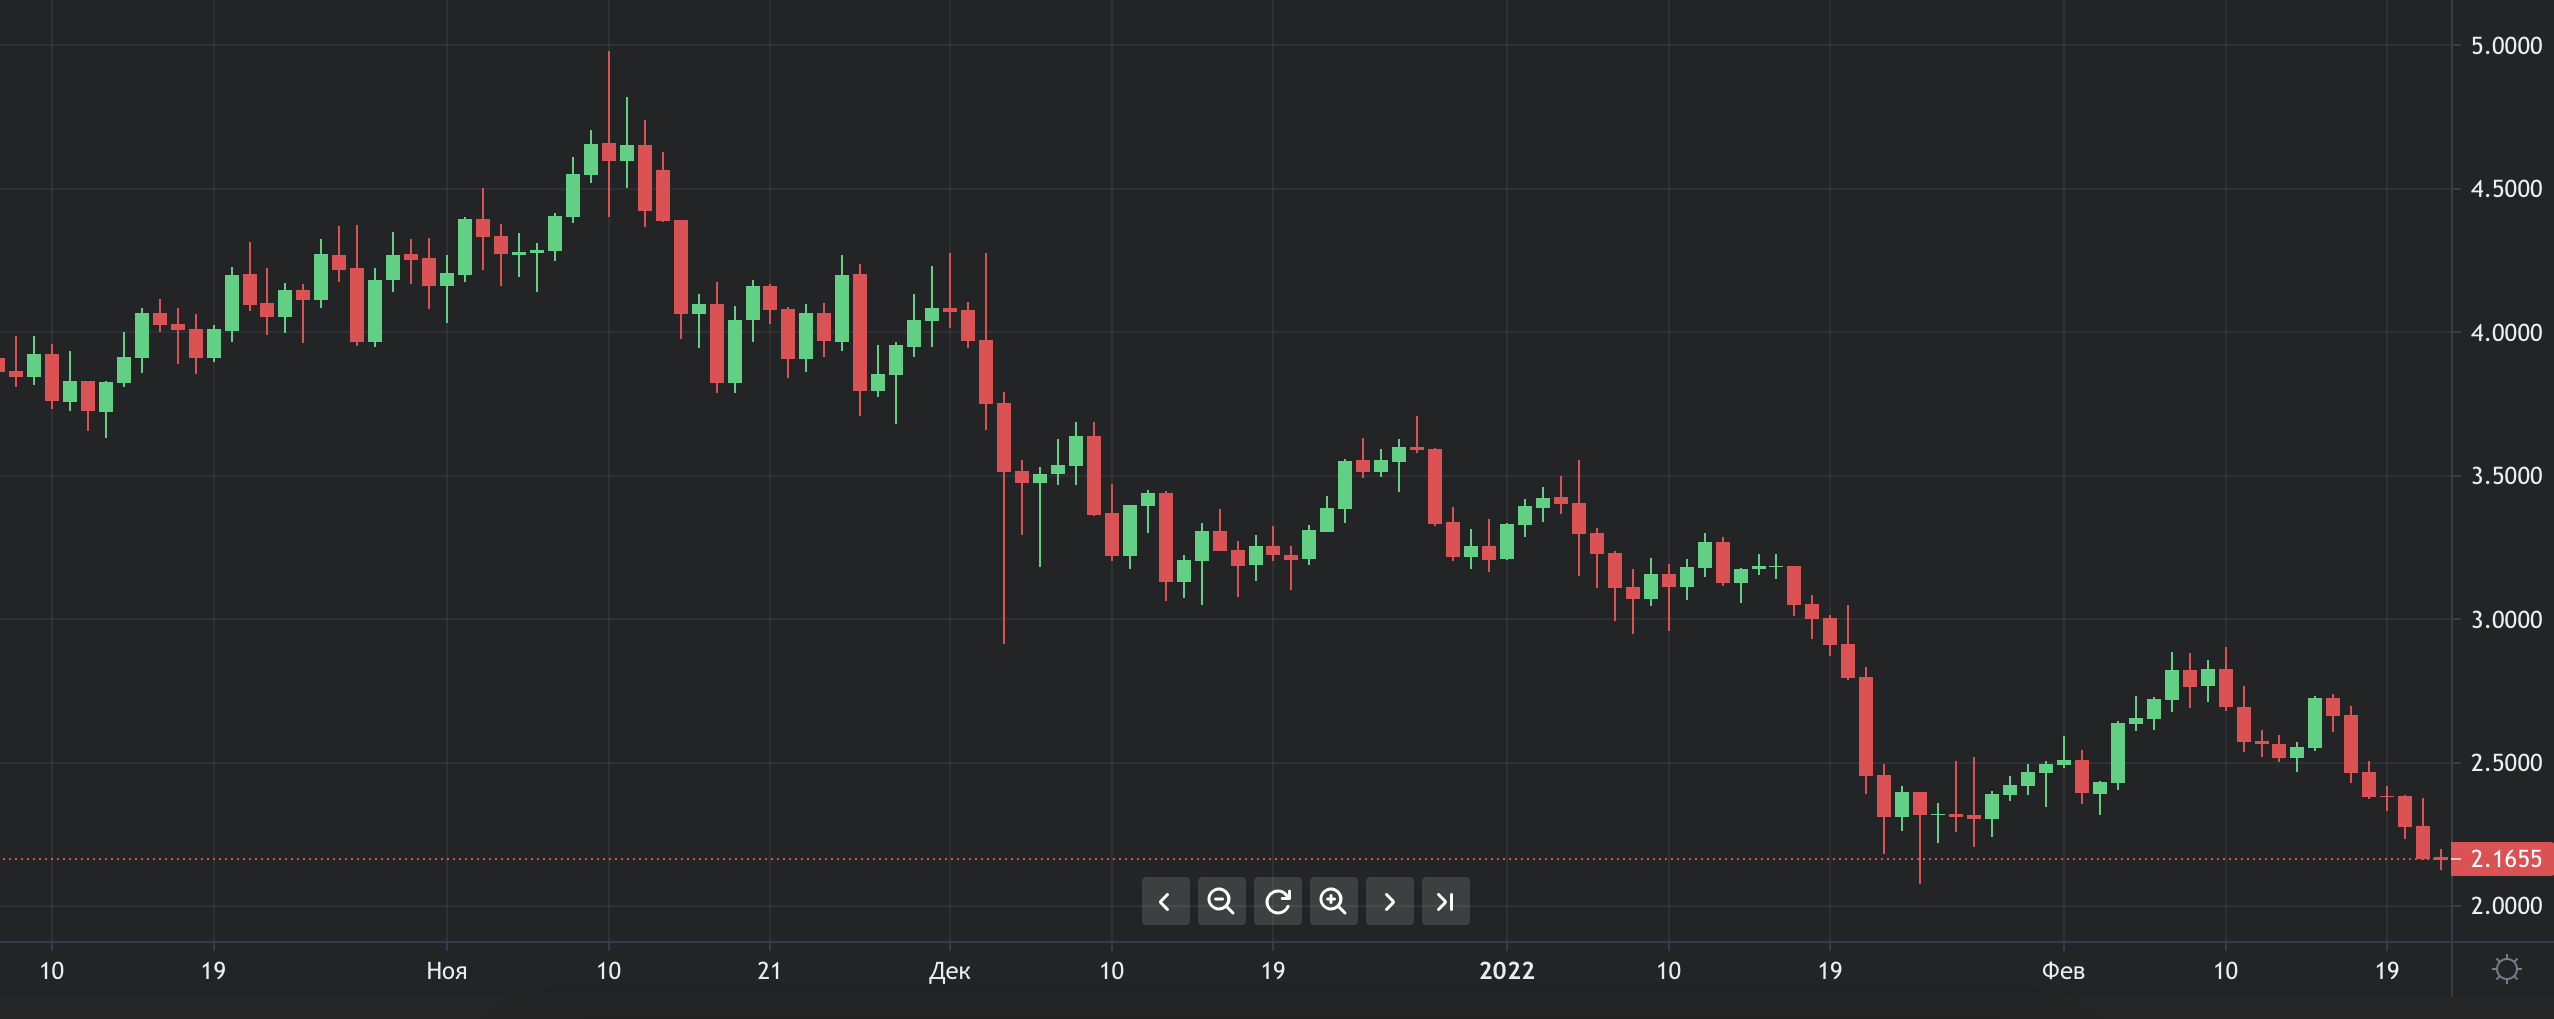Click the scroll left arrow button
The height and width of the screenshot is (1019, 2554).
click(1165, 901)
